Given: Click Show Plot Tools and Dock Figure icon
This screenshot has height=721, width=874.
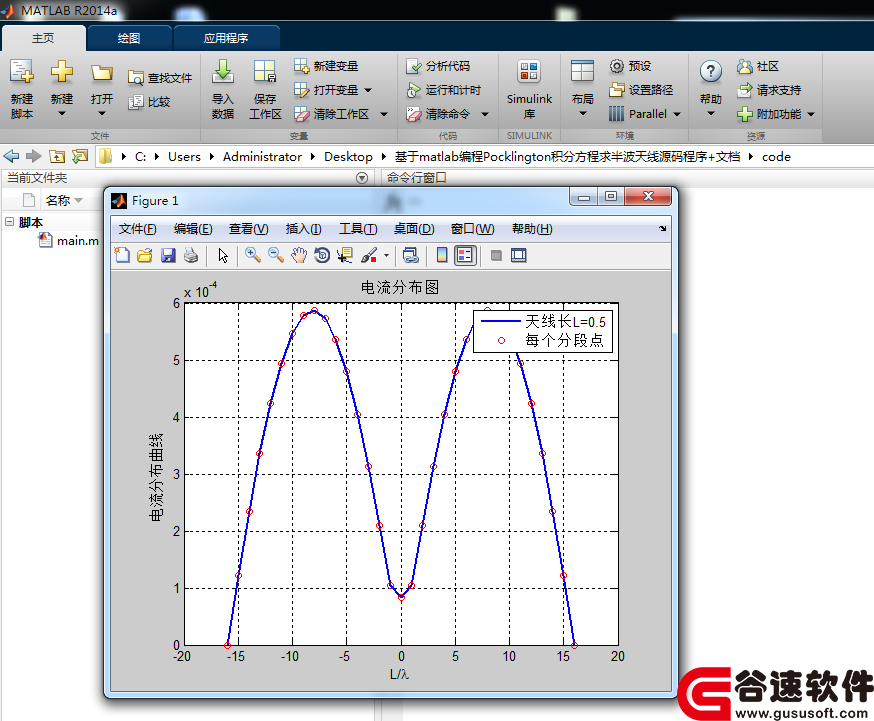Looking at the screenshot, I should [x=519, y=255].
